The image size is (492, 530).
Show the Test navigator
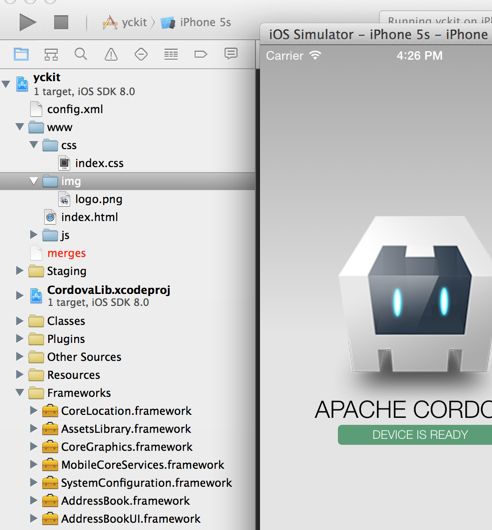141,54
